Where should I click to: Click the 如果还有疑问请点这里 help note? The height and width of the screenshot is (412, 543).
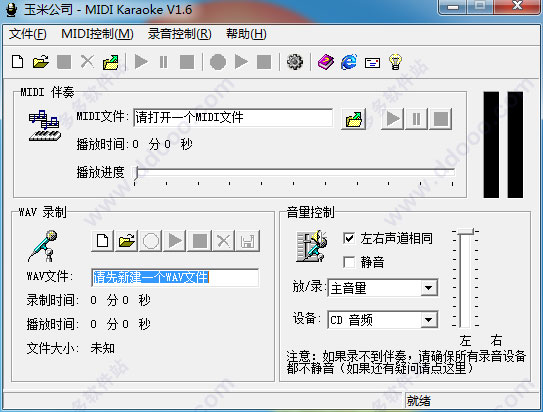406,368
